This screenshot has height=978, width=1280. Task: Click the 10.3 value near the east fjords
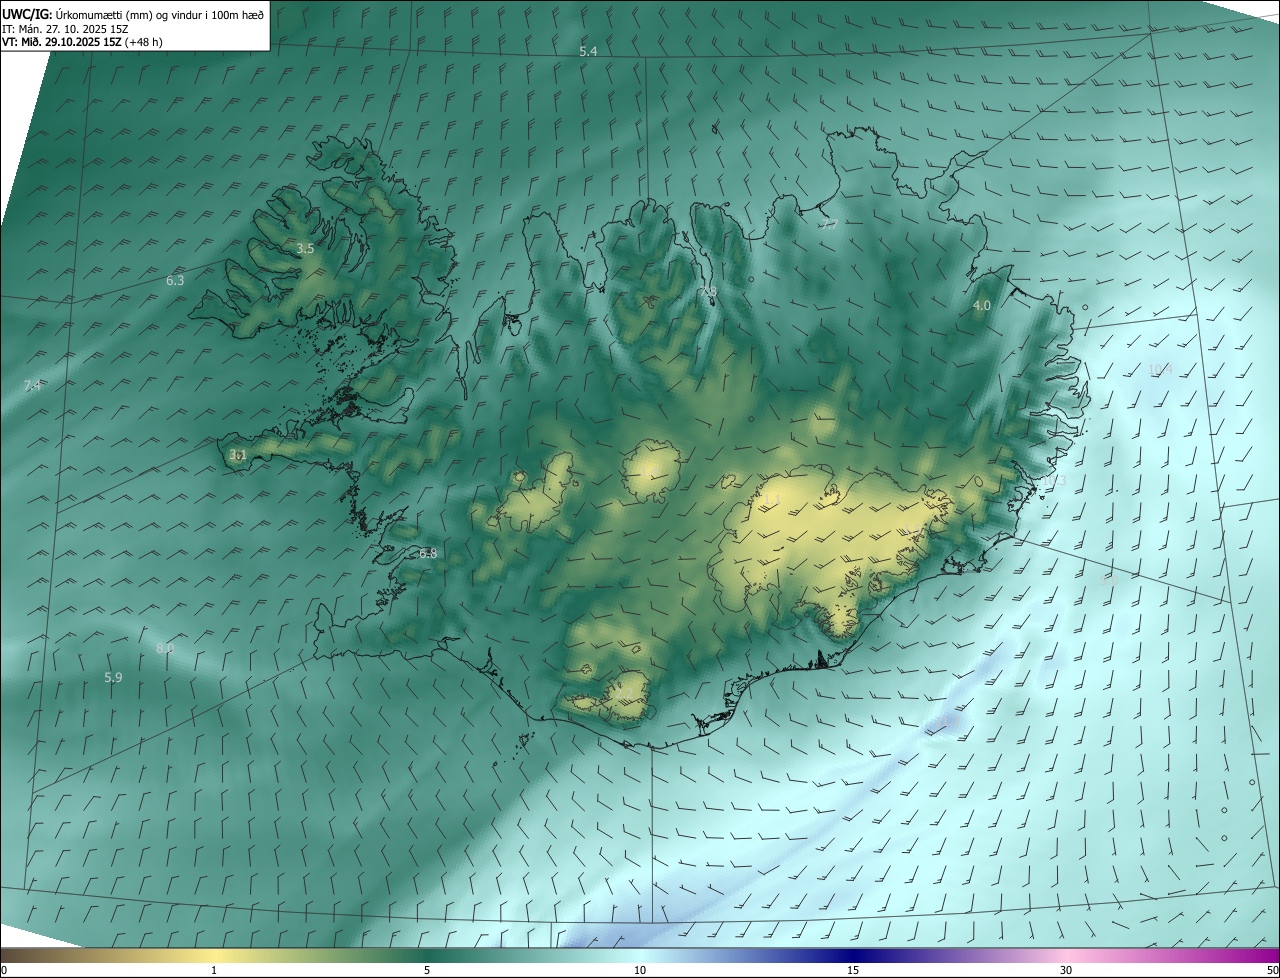[x=1055, y=482]
